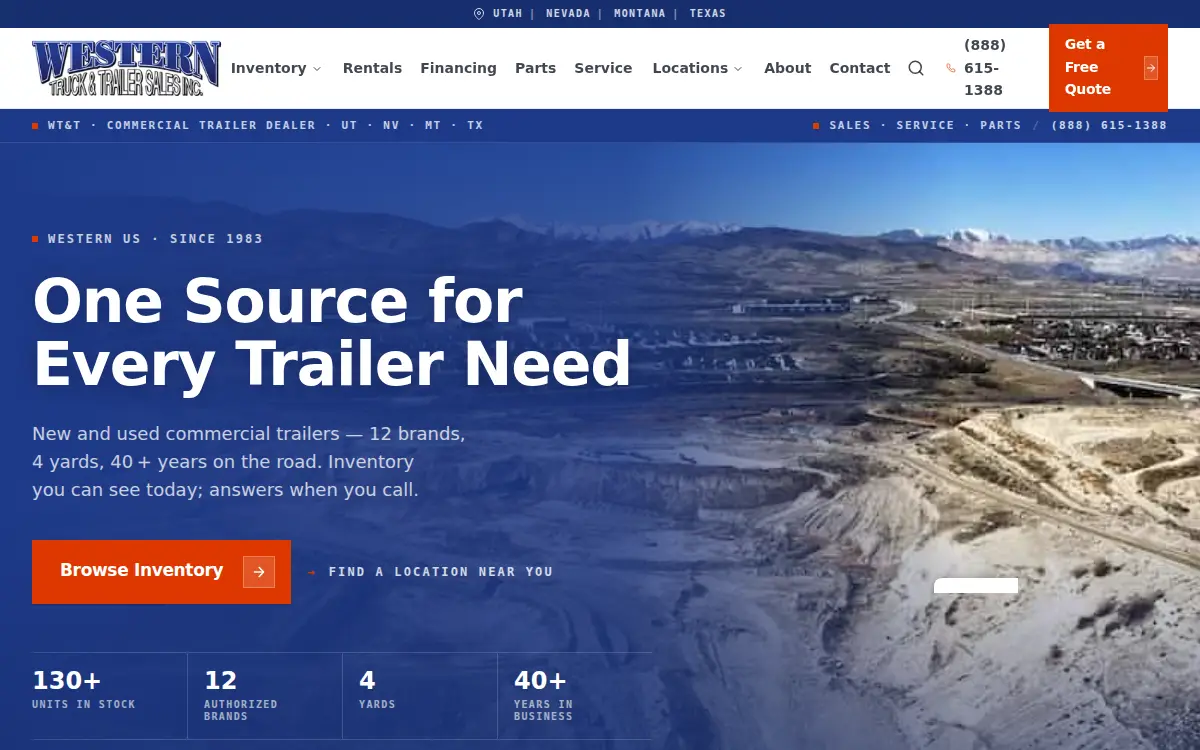Open the Parts page

pos(535,68)
